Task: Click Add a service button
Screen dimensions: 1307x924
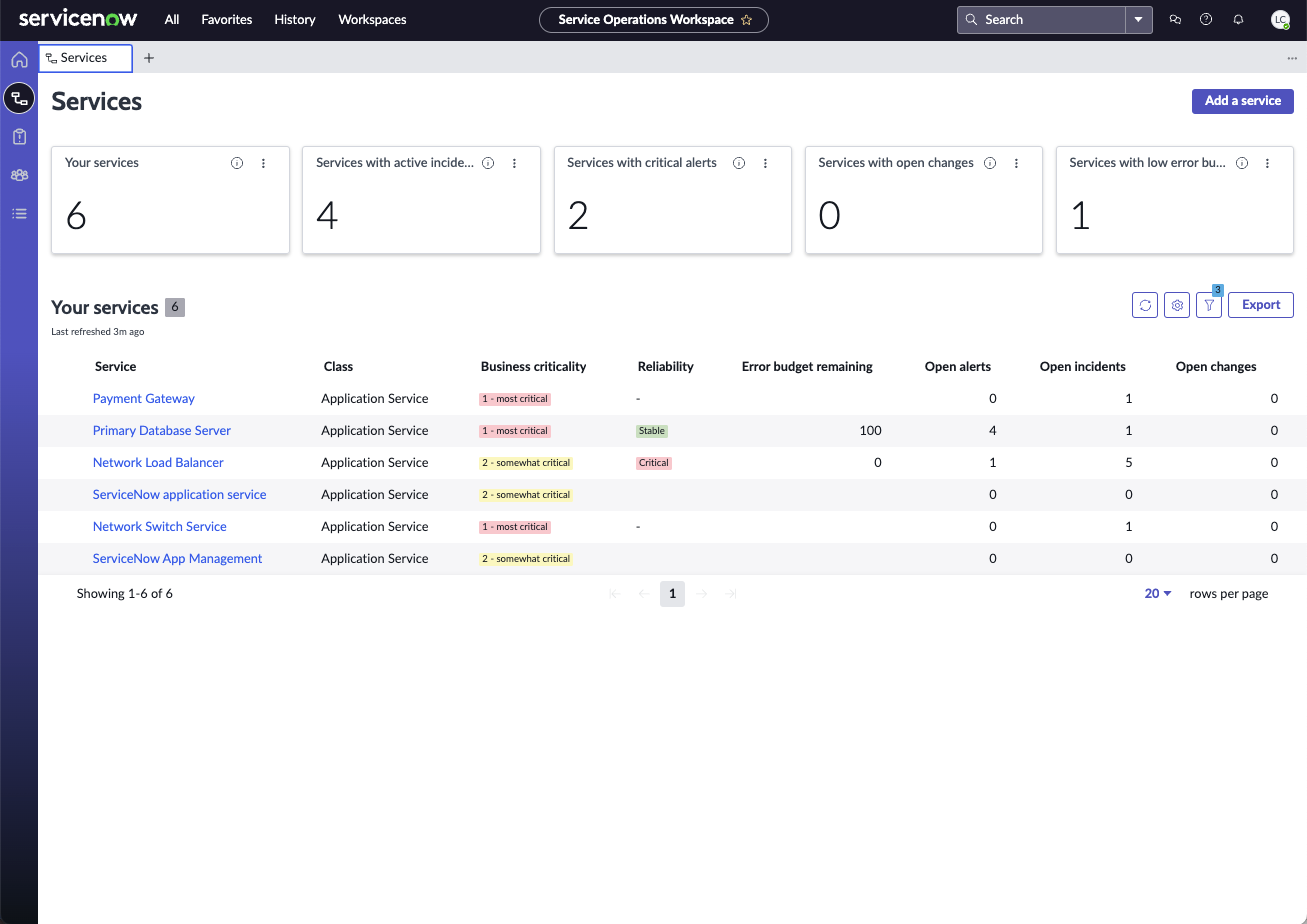Action: (x=1243, y=101)
